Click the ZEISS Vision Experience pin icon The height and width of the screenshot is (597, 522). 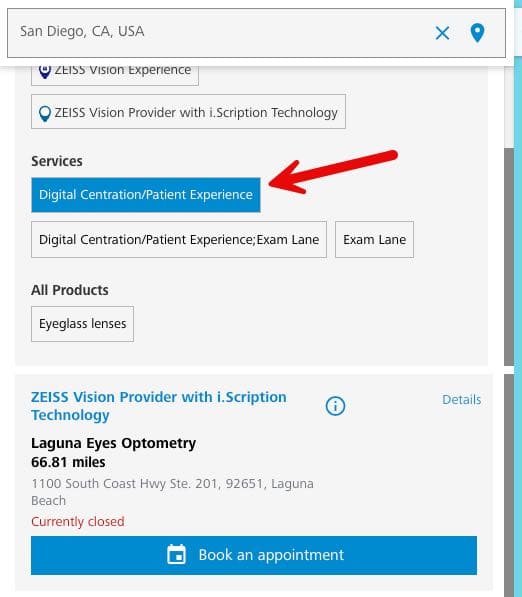pos(45,72)
